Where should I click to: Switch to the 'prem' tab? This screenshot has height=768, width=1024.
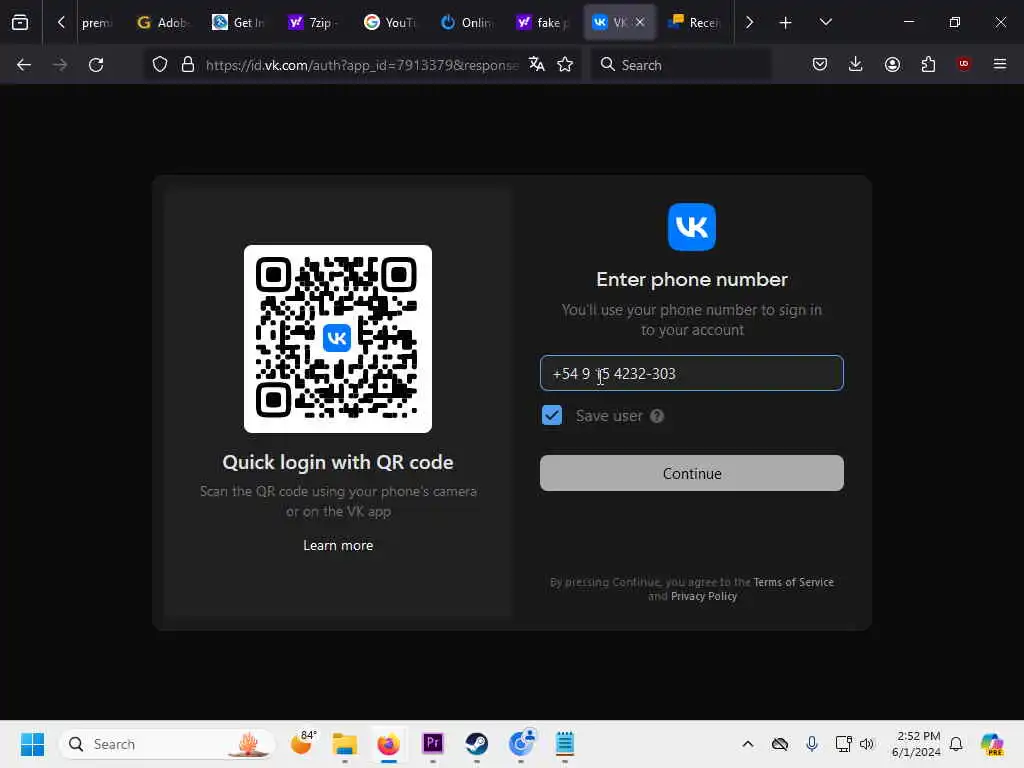[97, 23]
